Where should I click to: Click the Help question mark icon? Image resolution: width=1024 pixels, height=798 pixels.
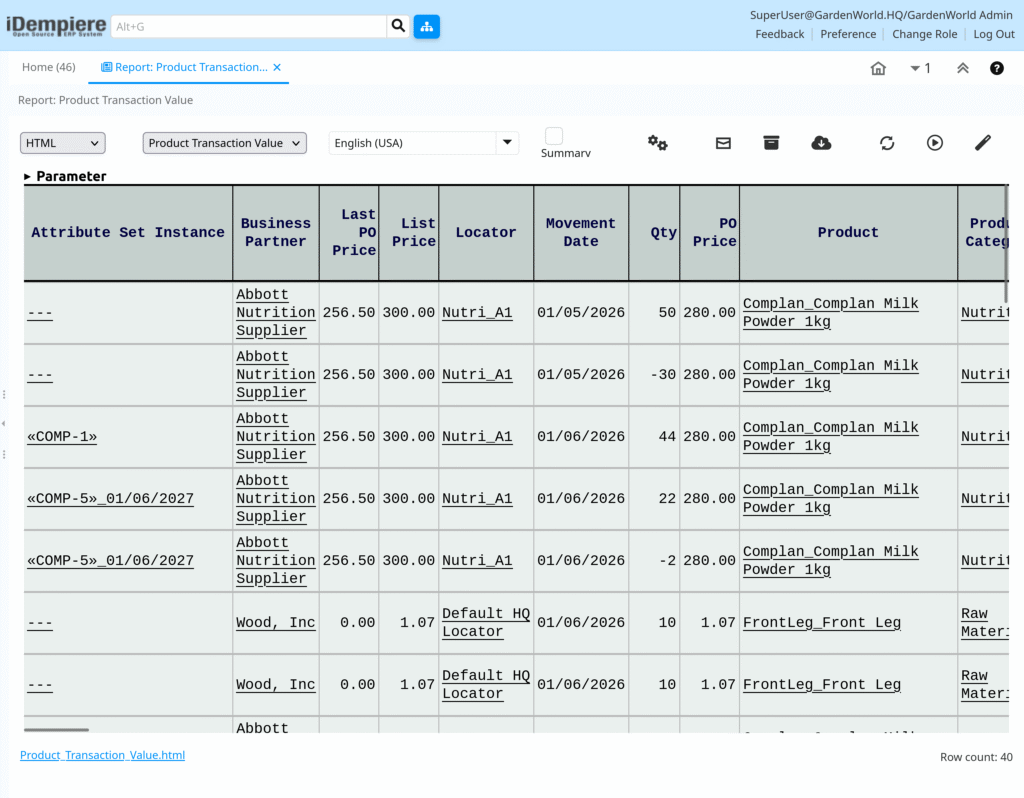(x=997, y=68)
